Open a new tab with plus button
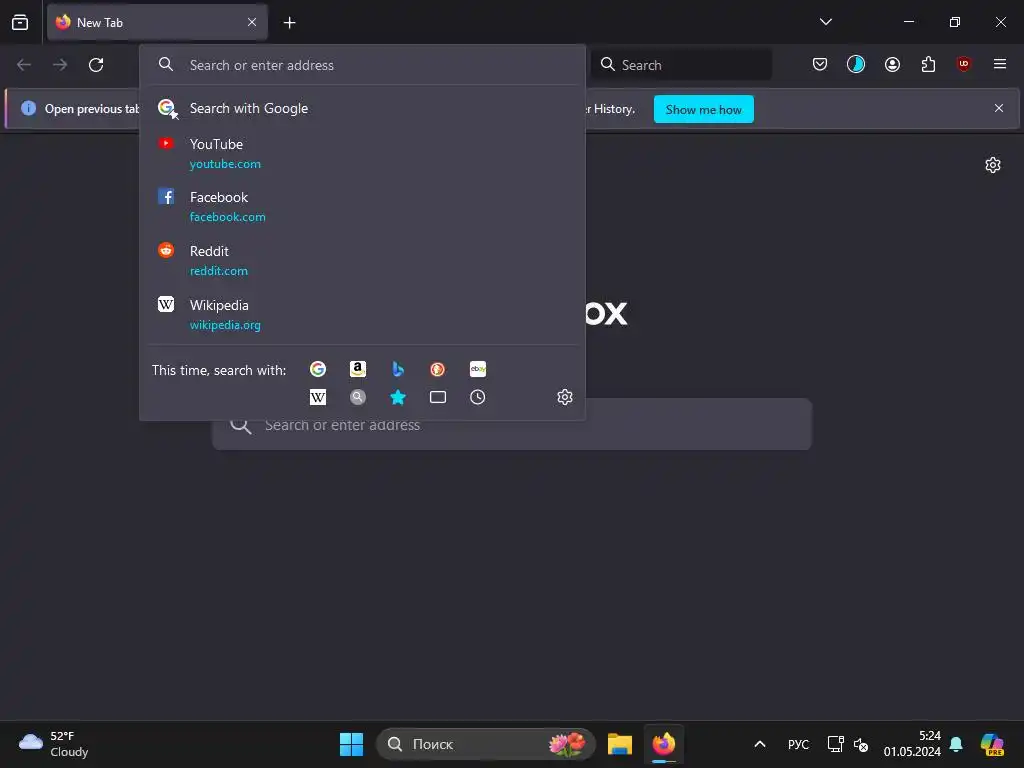 point(289,23)
